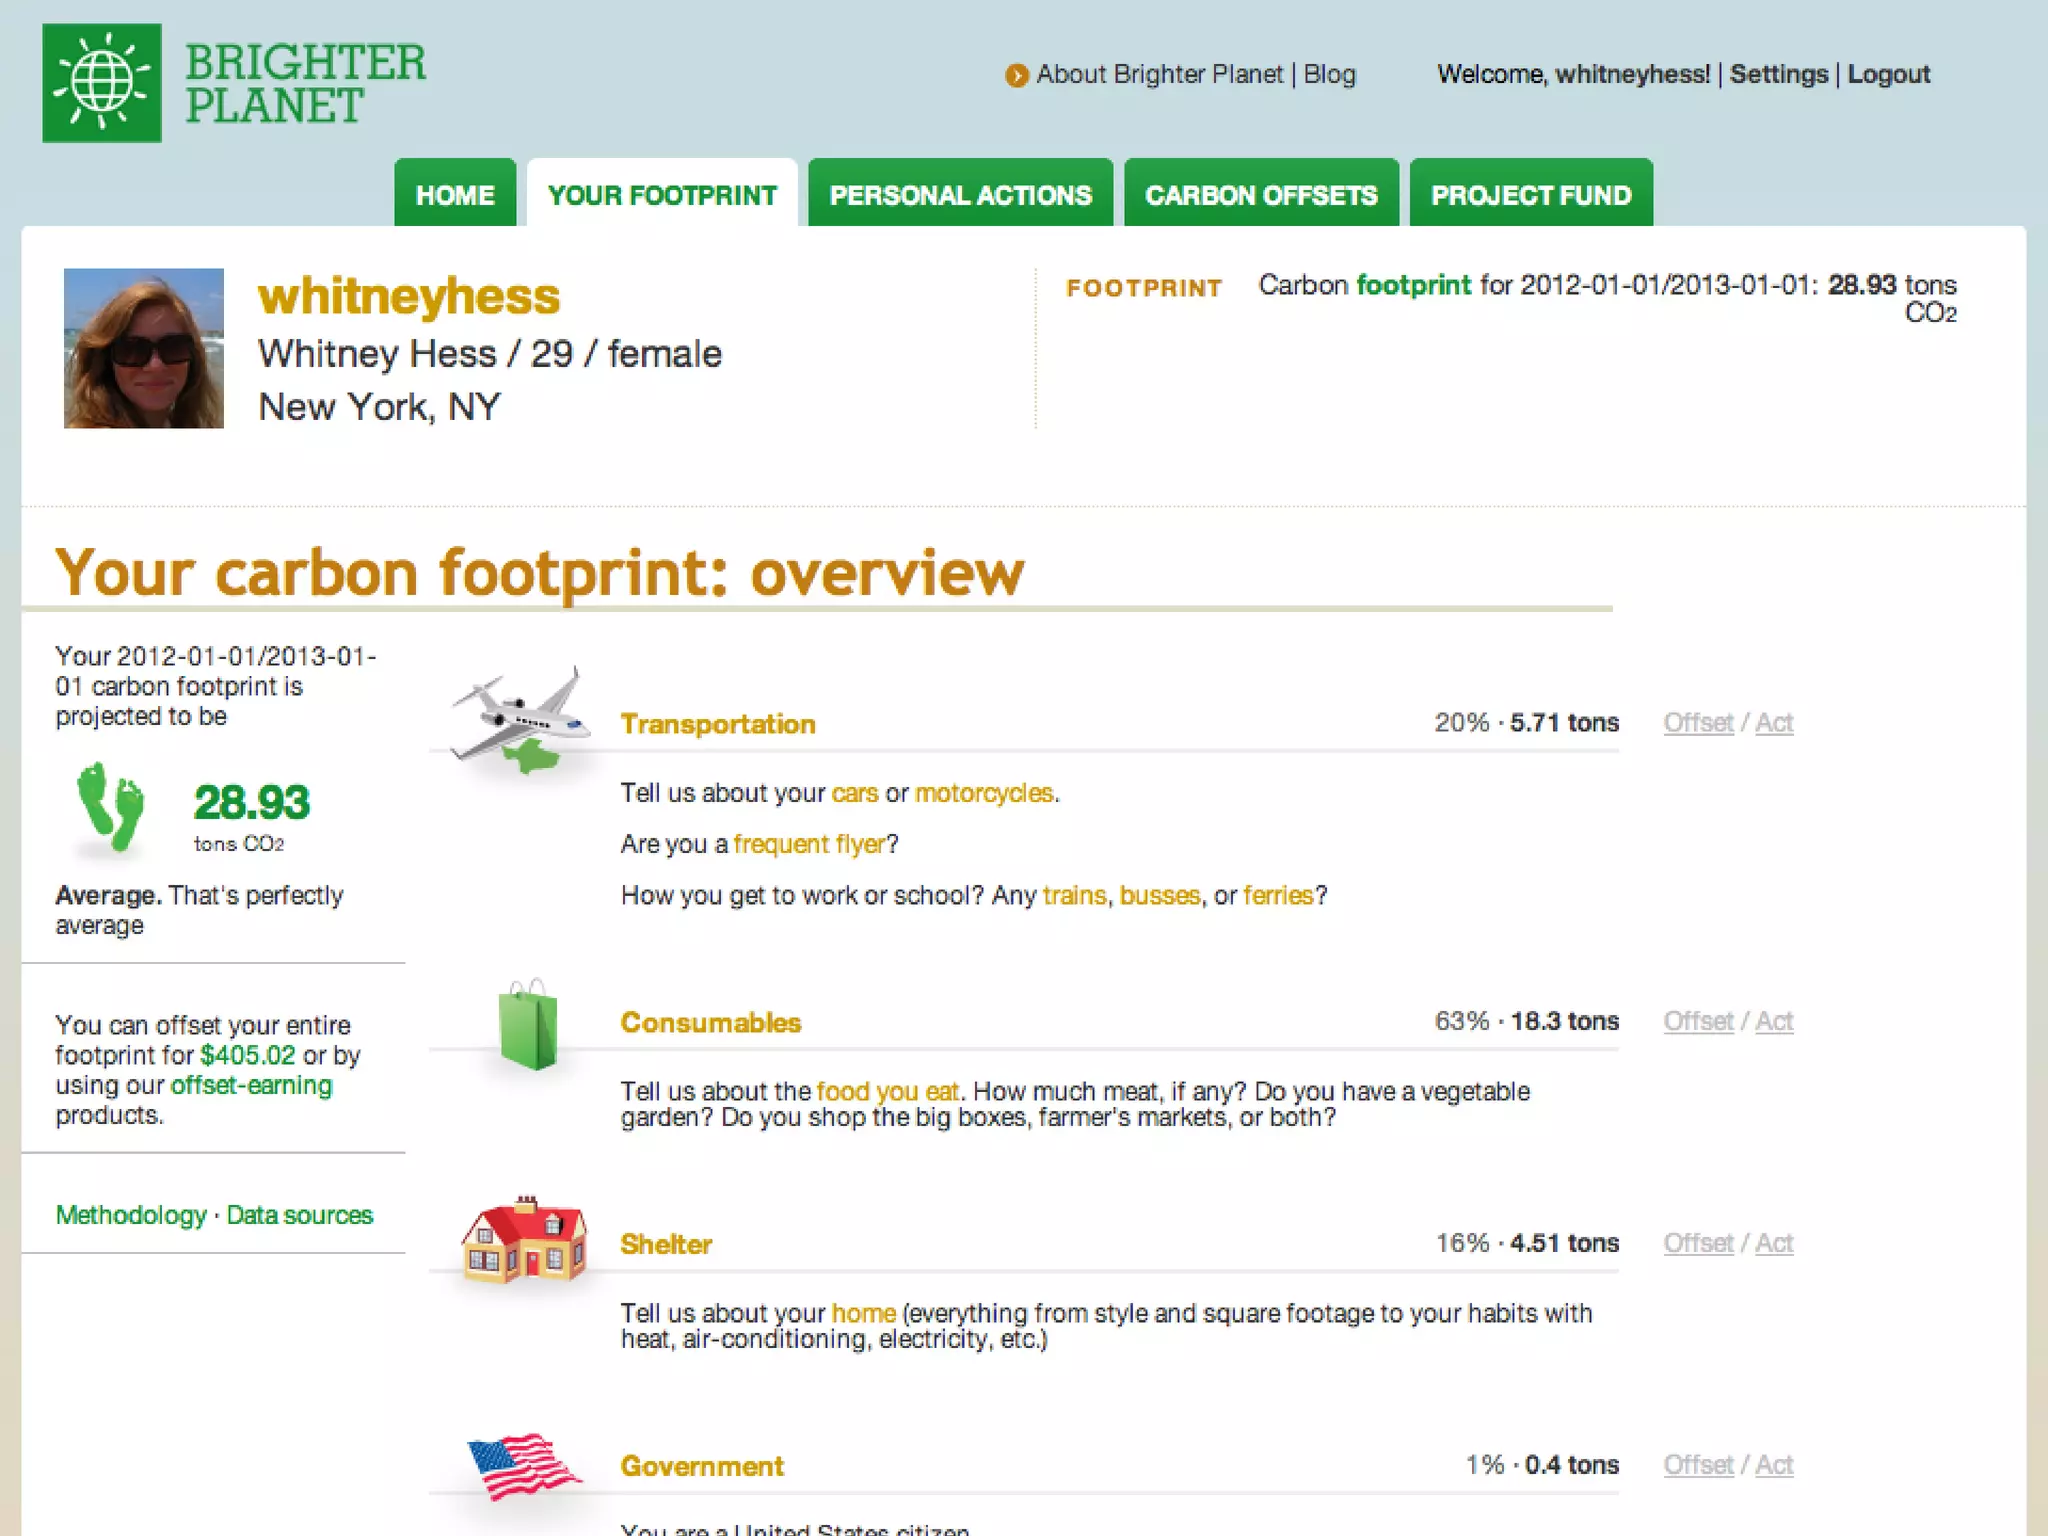Click Offset next to Transportation

click(x=1697, y=723)
